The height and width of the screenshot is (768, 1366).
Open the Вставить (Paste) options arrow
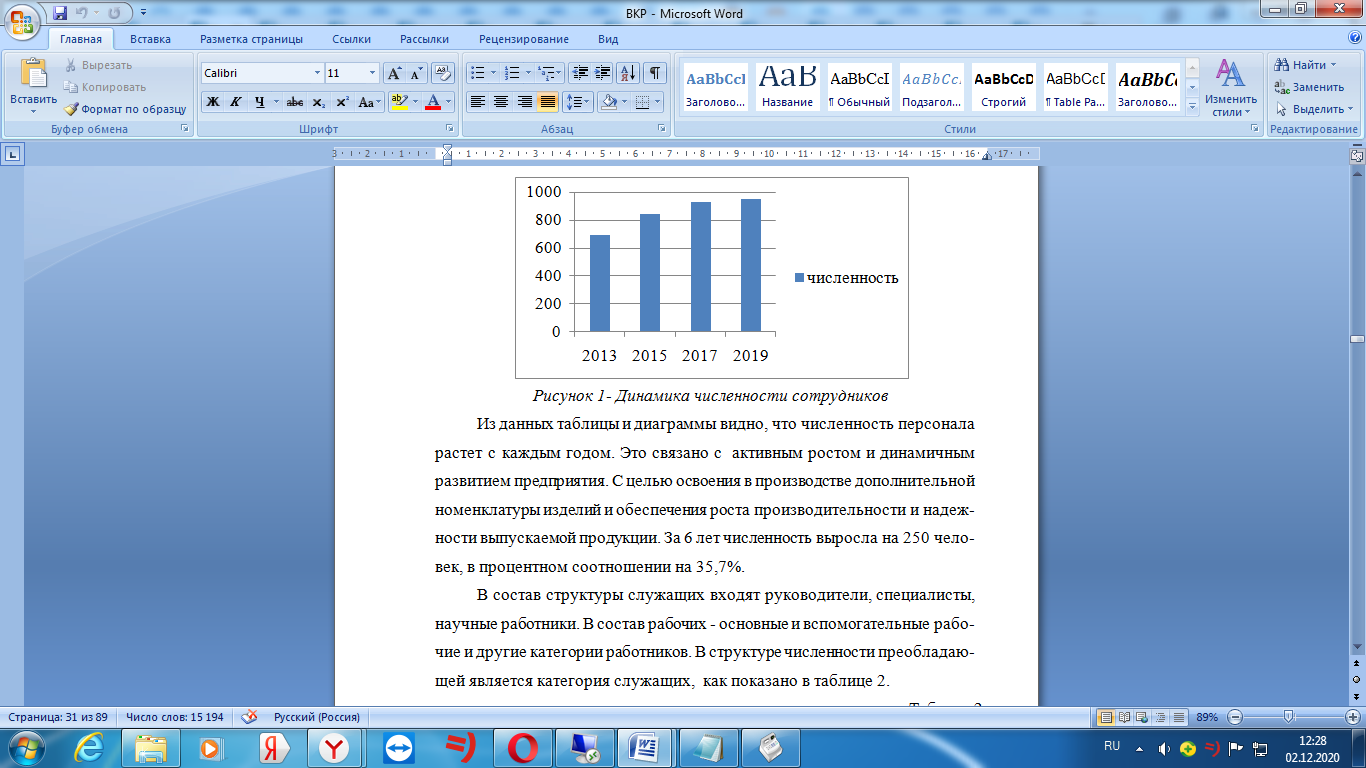tap(33, 112)
